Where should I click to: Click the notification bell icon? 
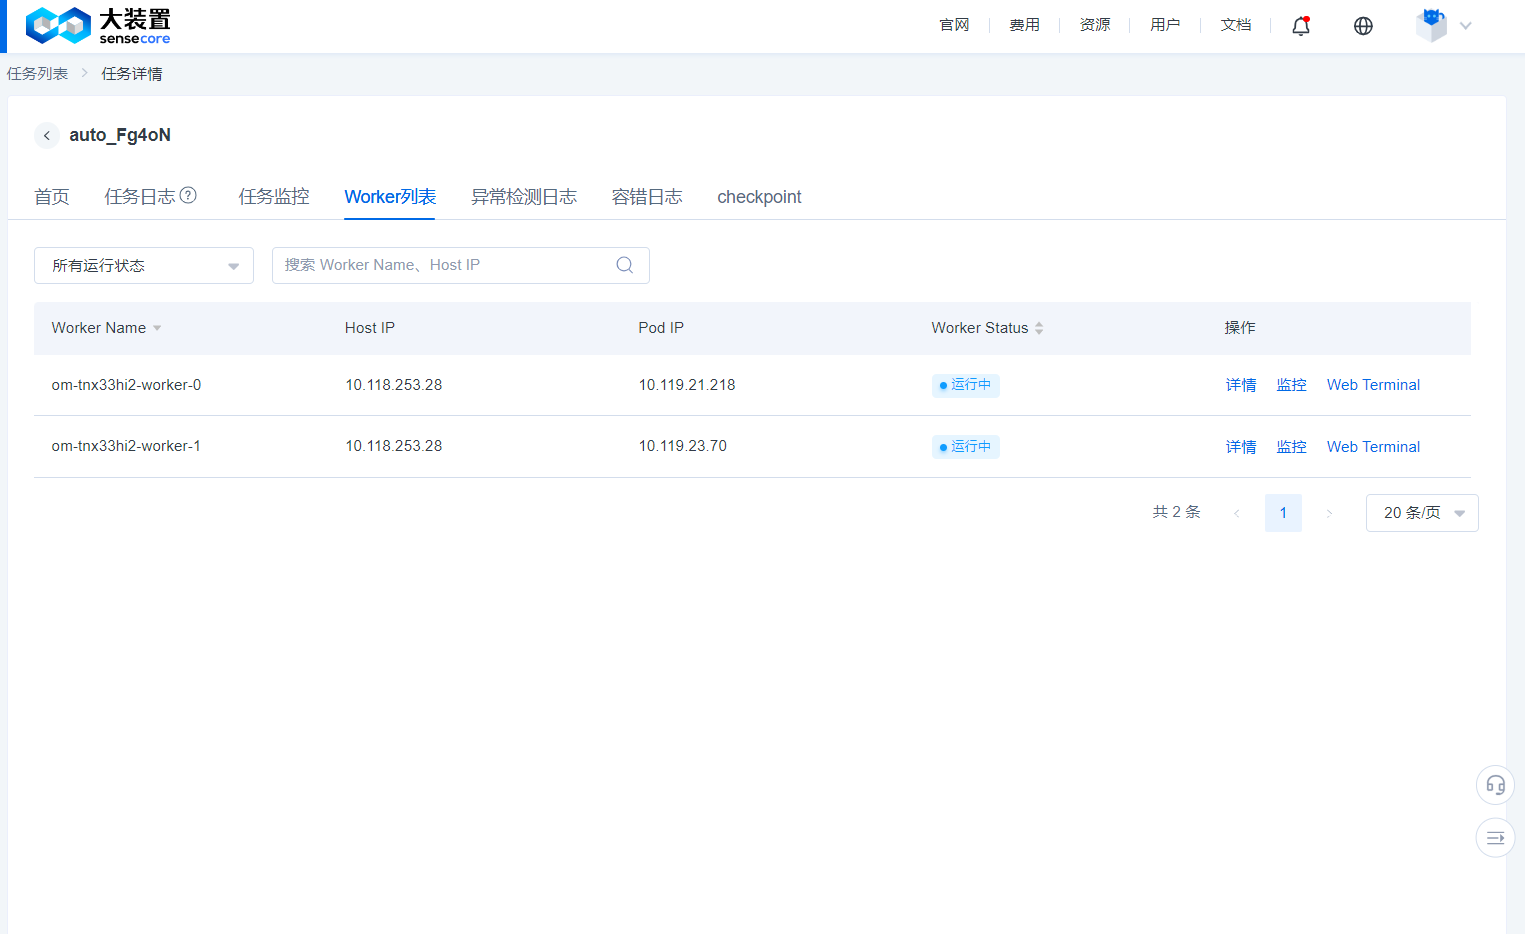point(1300,26)
